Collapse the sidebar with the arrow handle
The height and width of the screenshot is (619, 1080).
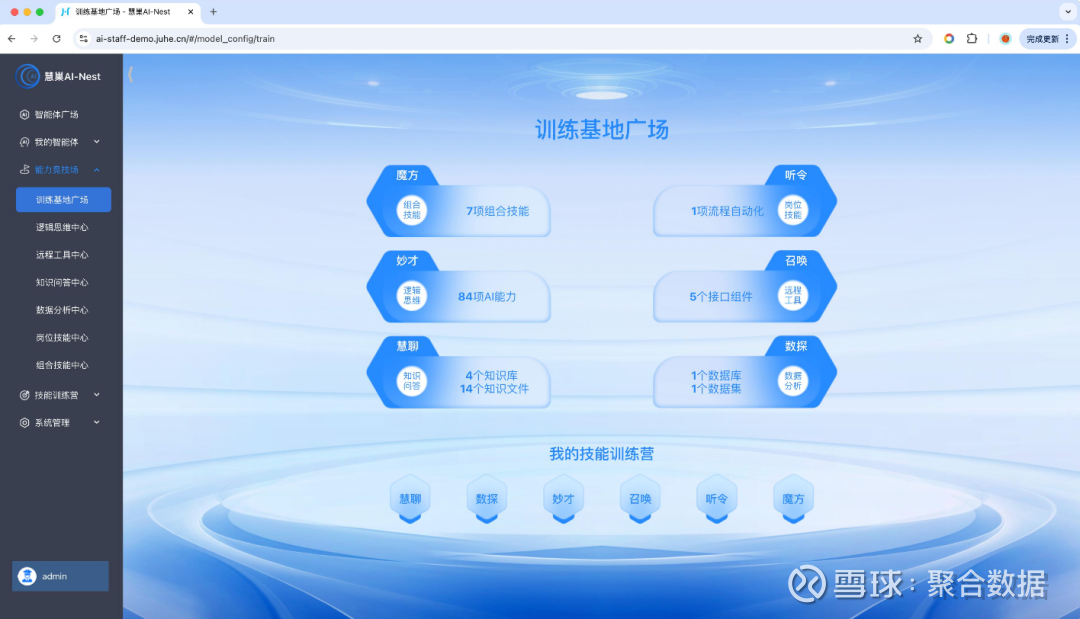(130, 74)
